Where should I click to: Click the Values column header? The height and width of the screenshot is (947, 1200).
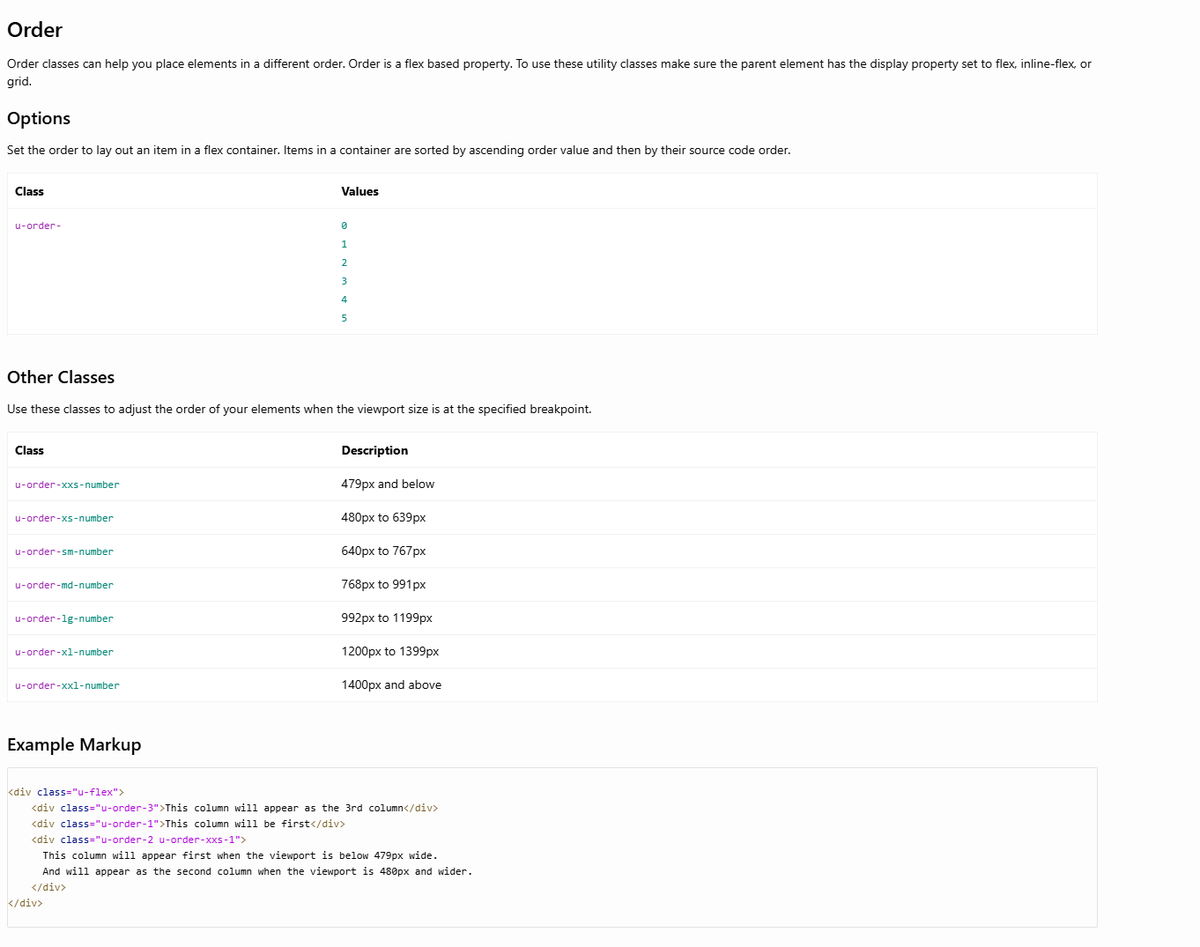[x=360, y=191]
